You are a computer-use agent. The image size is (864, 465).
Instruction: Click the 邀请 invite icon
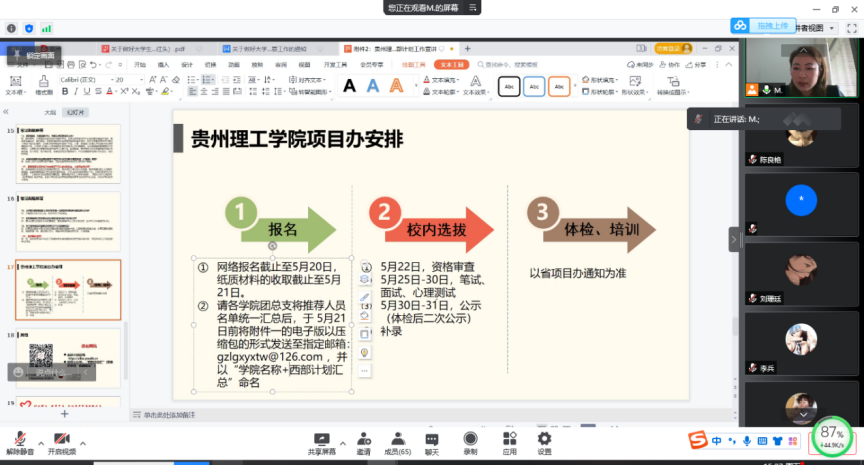tap(364, 438)
